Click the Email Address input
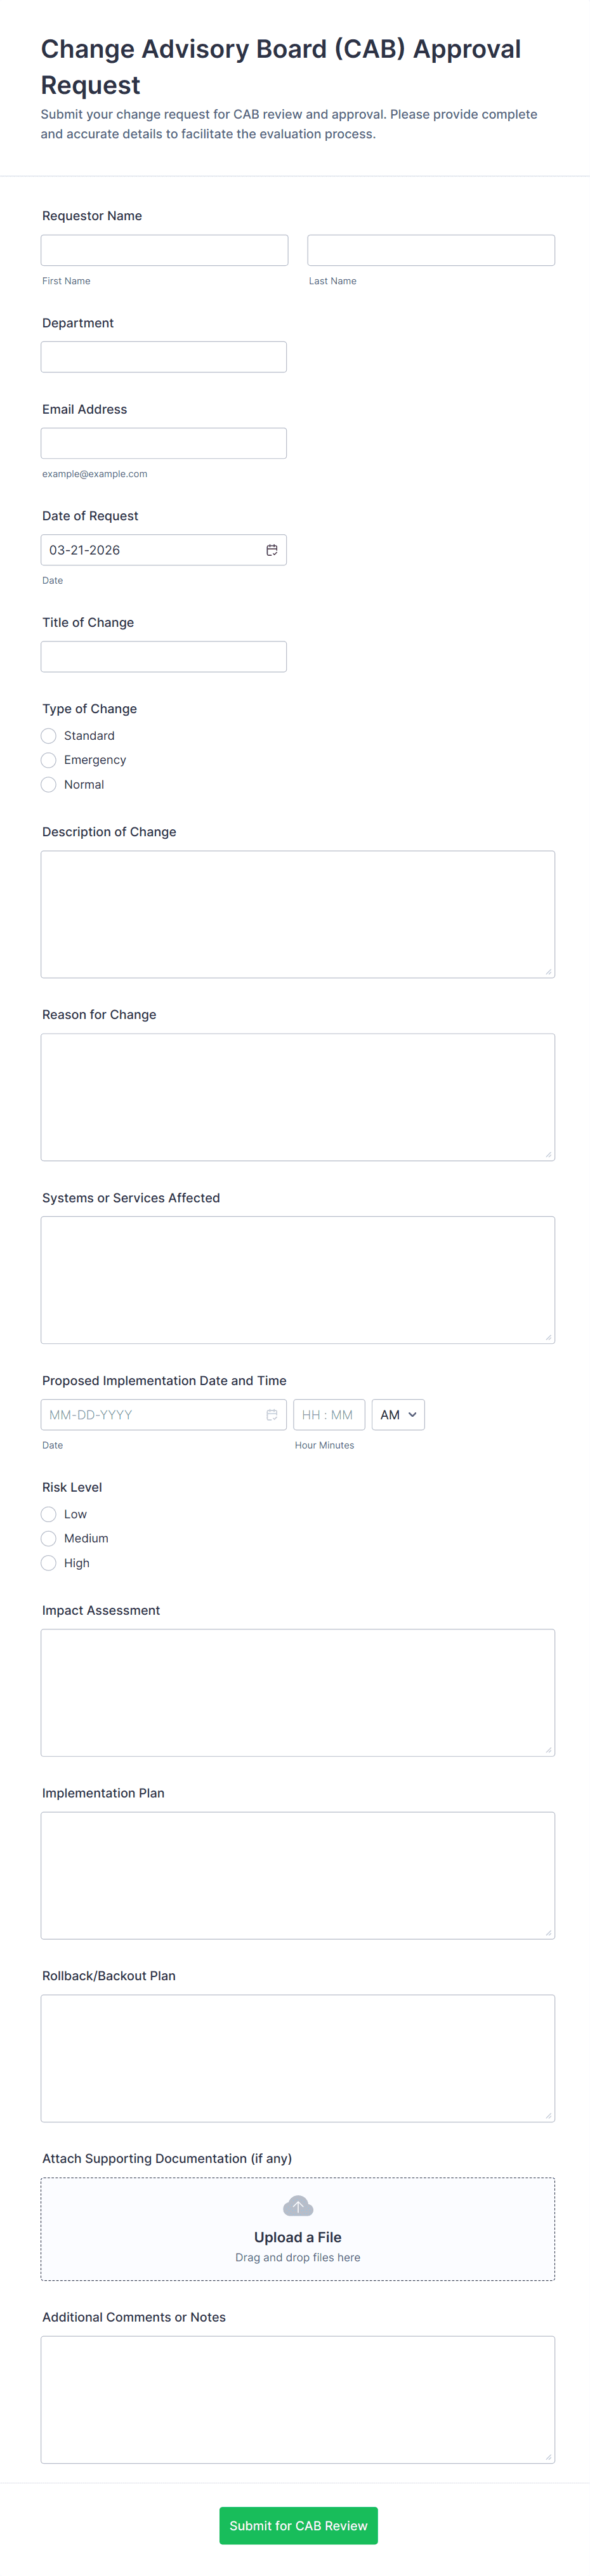590x2576 pixels. (164, 443)
